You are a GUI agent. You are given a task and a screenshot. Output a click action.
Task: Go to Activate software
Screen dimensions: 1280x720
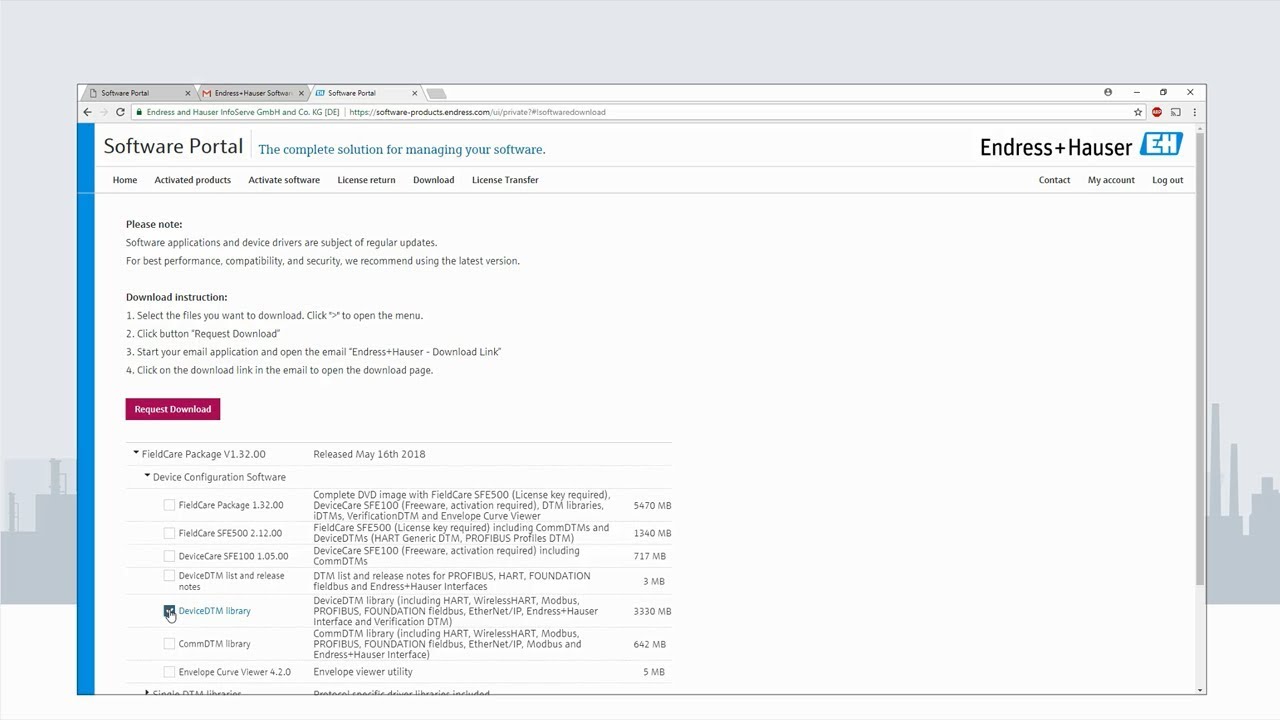coord(284,180)
